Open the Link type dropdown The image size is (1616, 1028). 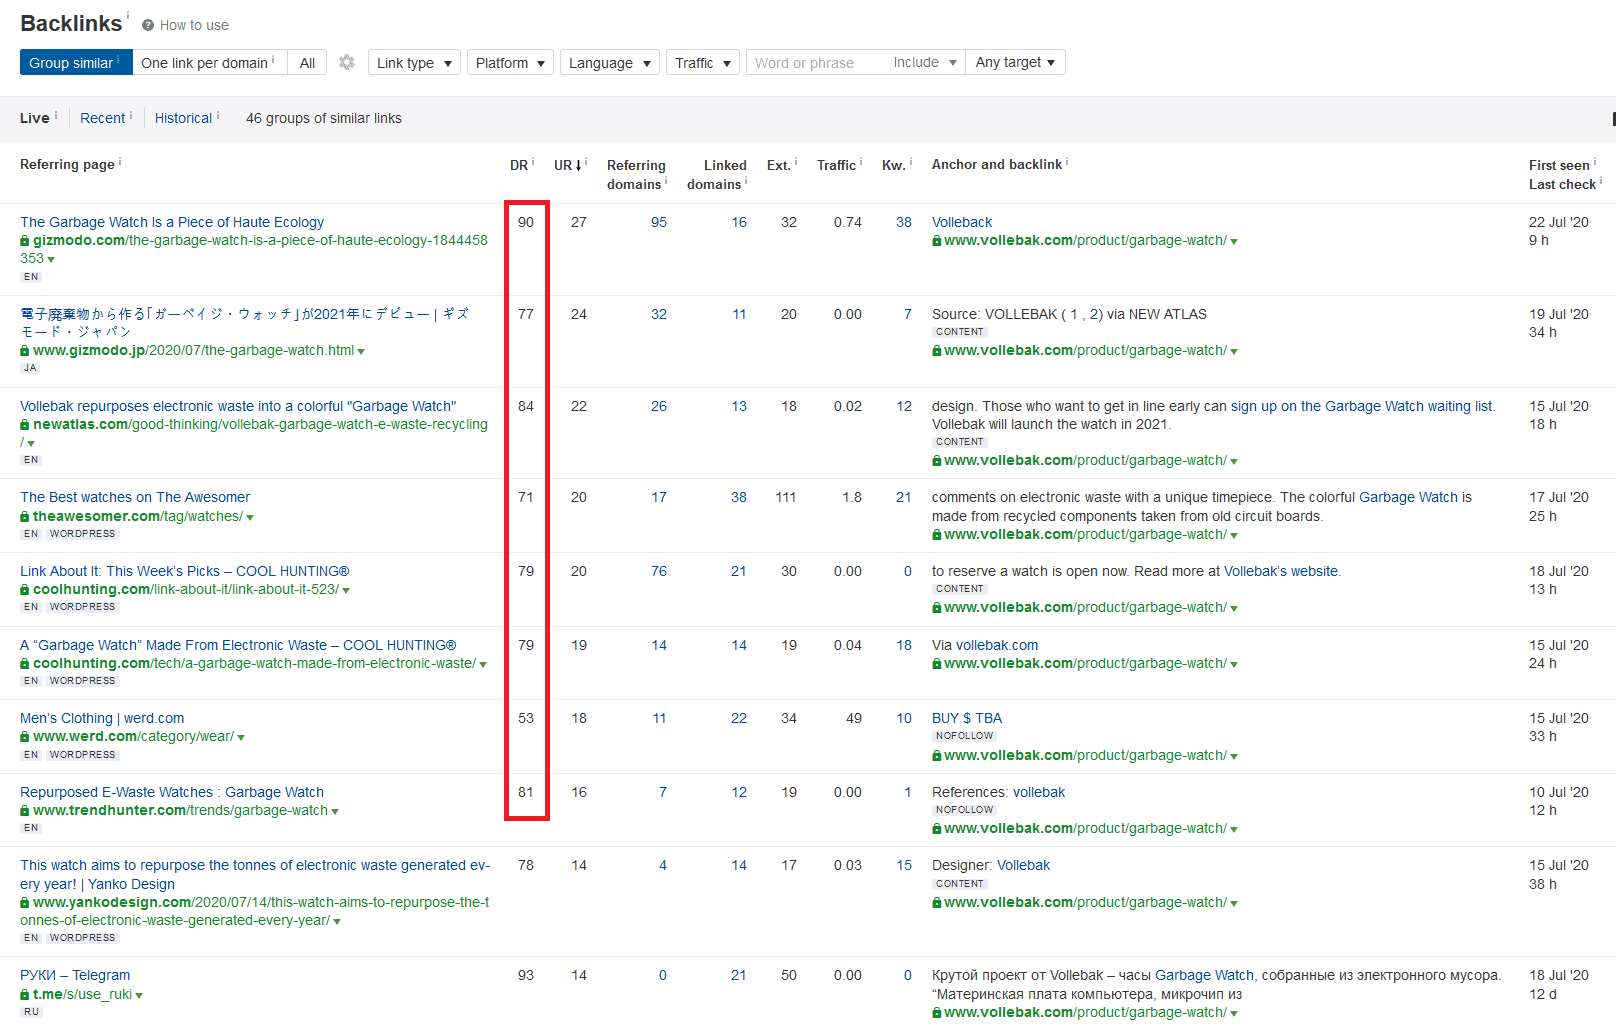pos(414,62)
